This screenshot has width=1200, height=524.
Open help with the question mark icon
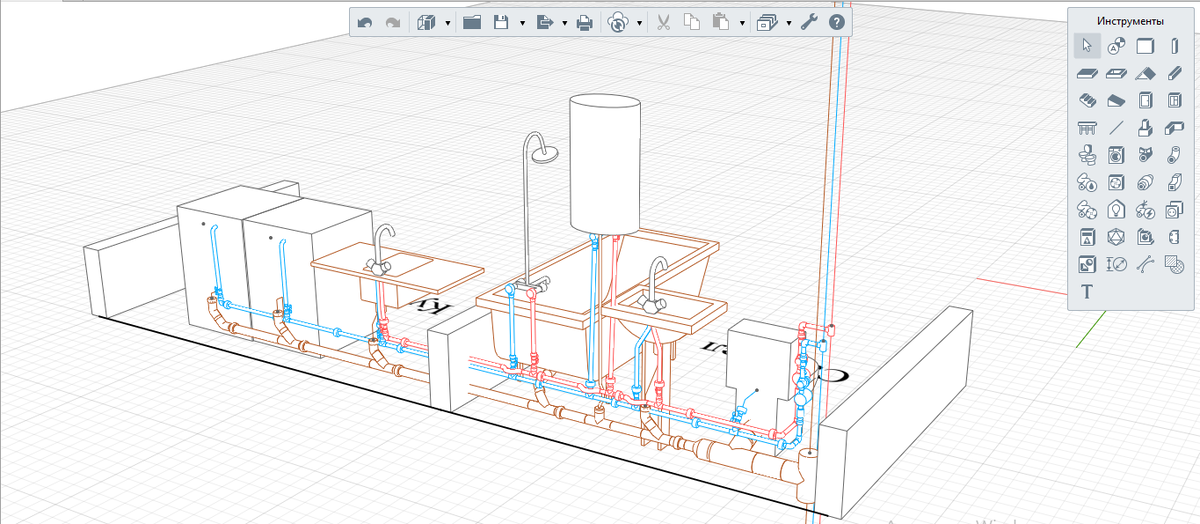pyautogui.click(x=837, y=22)
